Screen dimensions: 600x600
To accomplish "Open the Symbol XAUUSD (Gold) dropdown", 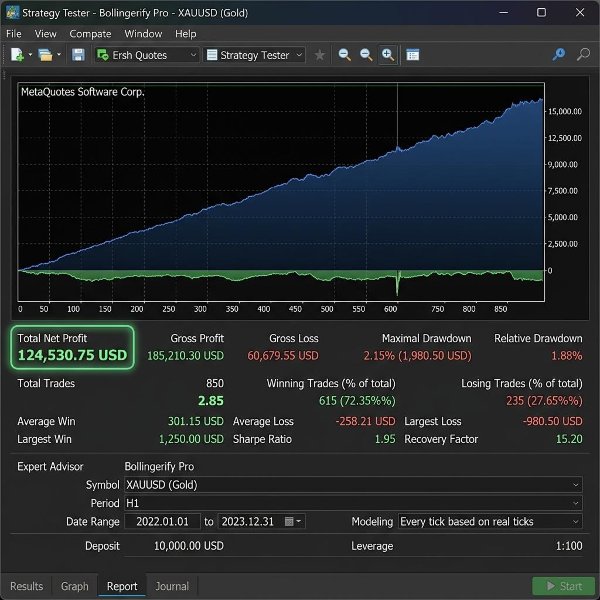I will tap(353, 484).
